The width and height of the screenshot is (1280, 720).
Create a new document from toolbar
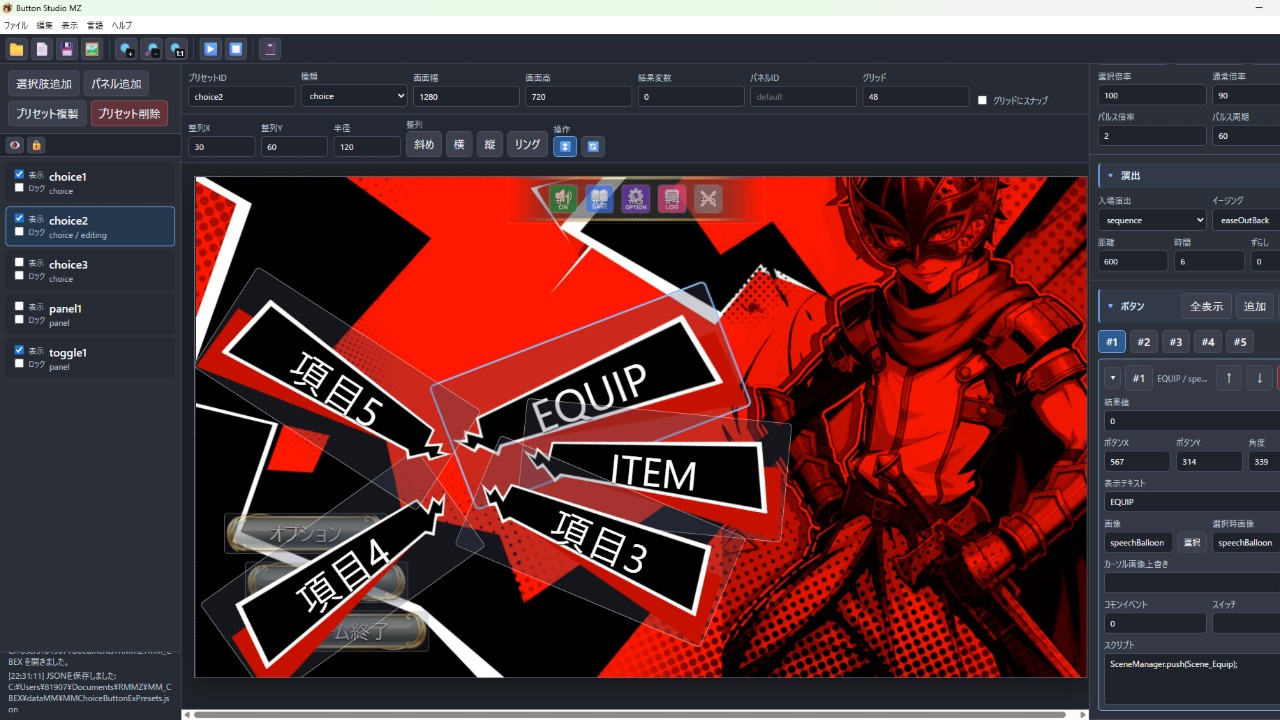click(42, 49)
